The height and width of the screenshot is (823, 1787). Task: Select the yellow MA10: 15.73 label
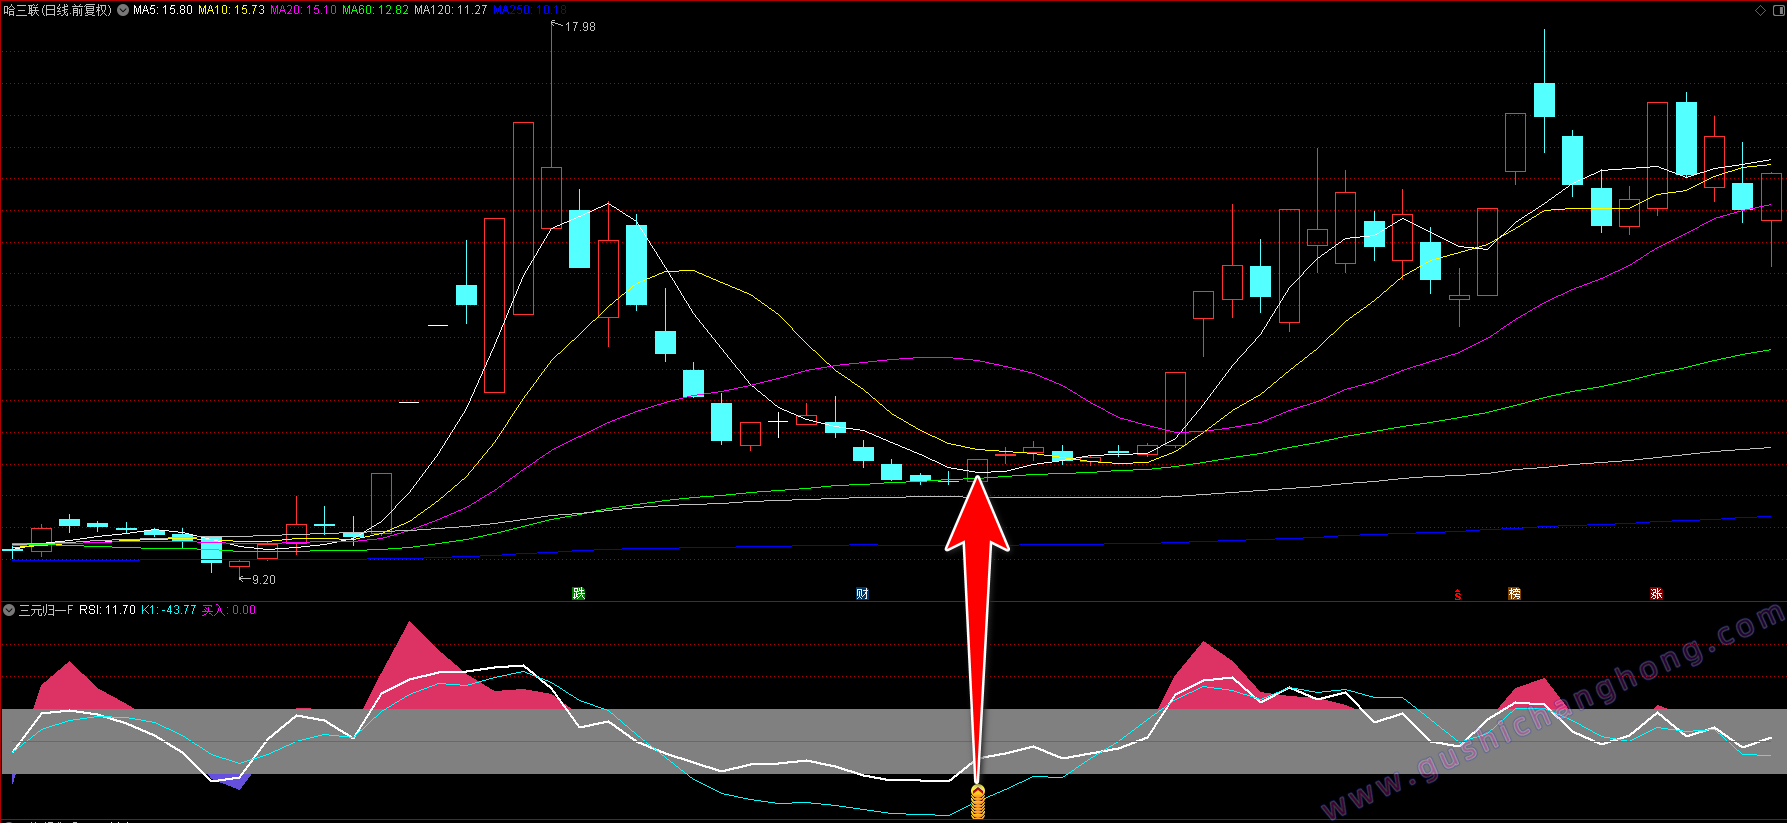231,10
